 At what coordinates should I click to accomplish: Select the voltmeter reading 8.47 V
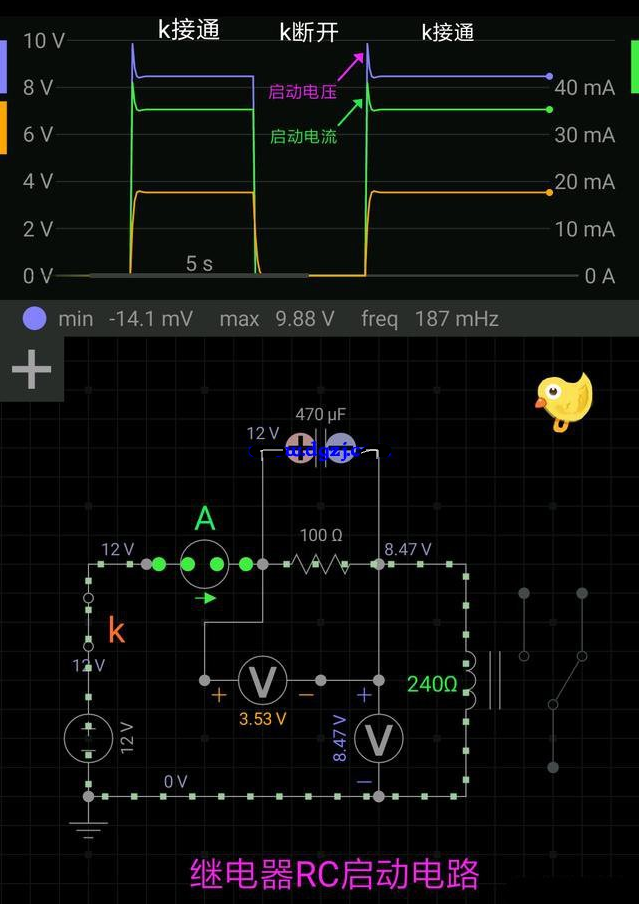[379, 739]
